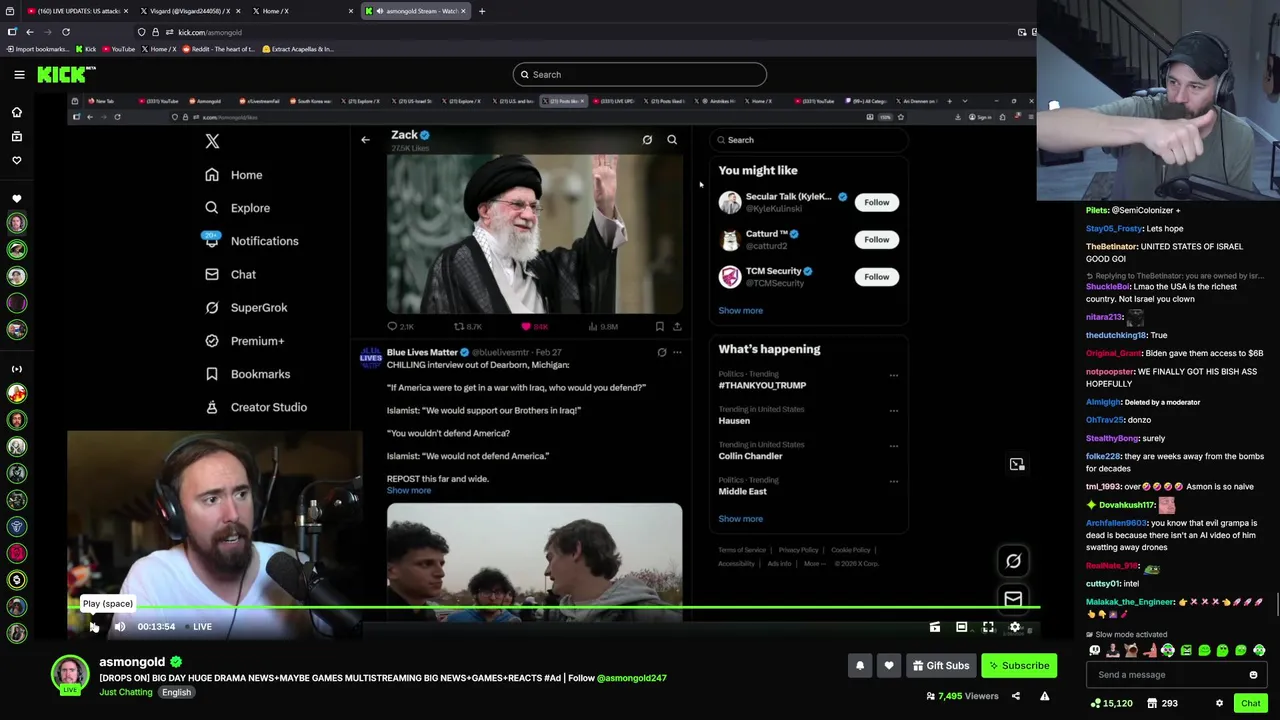Screen dimensions: 1280x720
Task: Pick the first emote in chat quick-emote row
Action: [x=1095, y=651]
